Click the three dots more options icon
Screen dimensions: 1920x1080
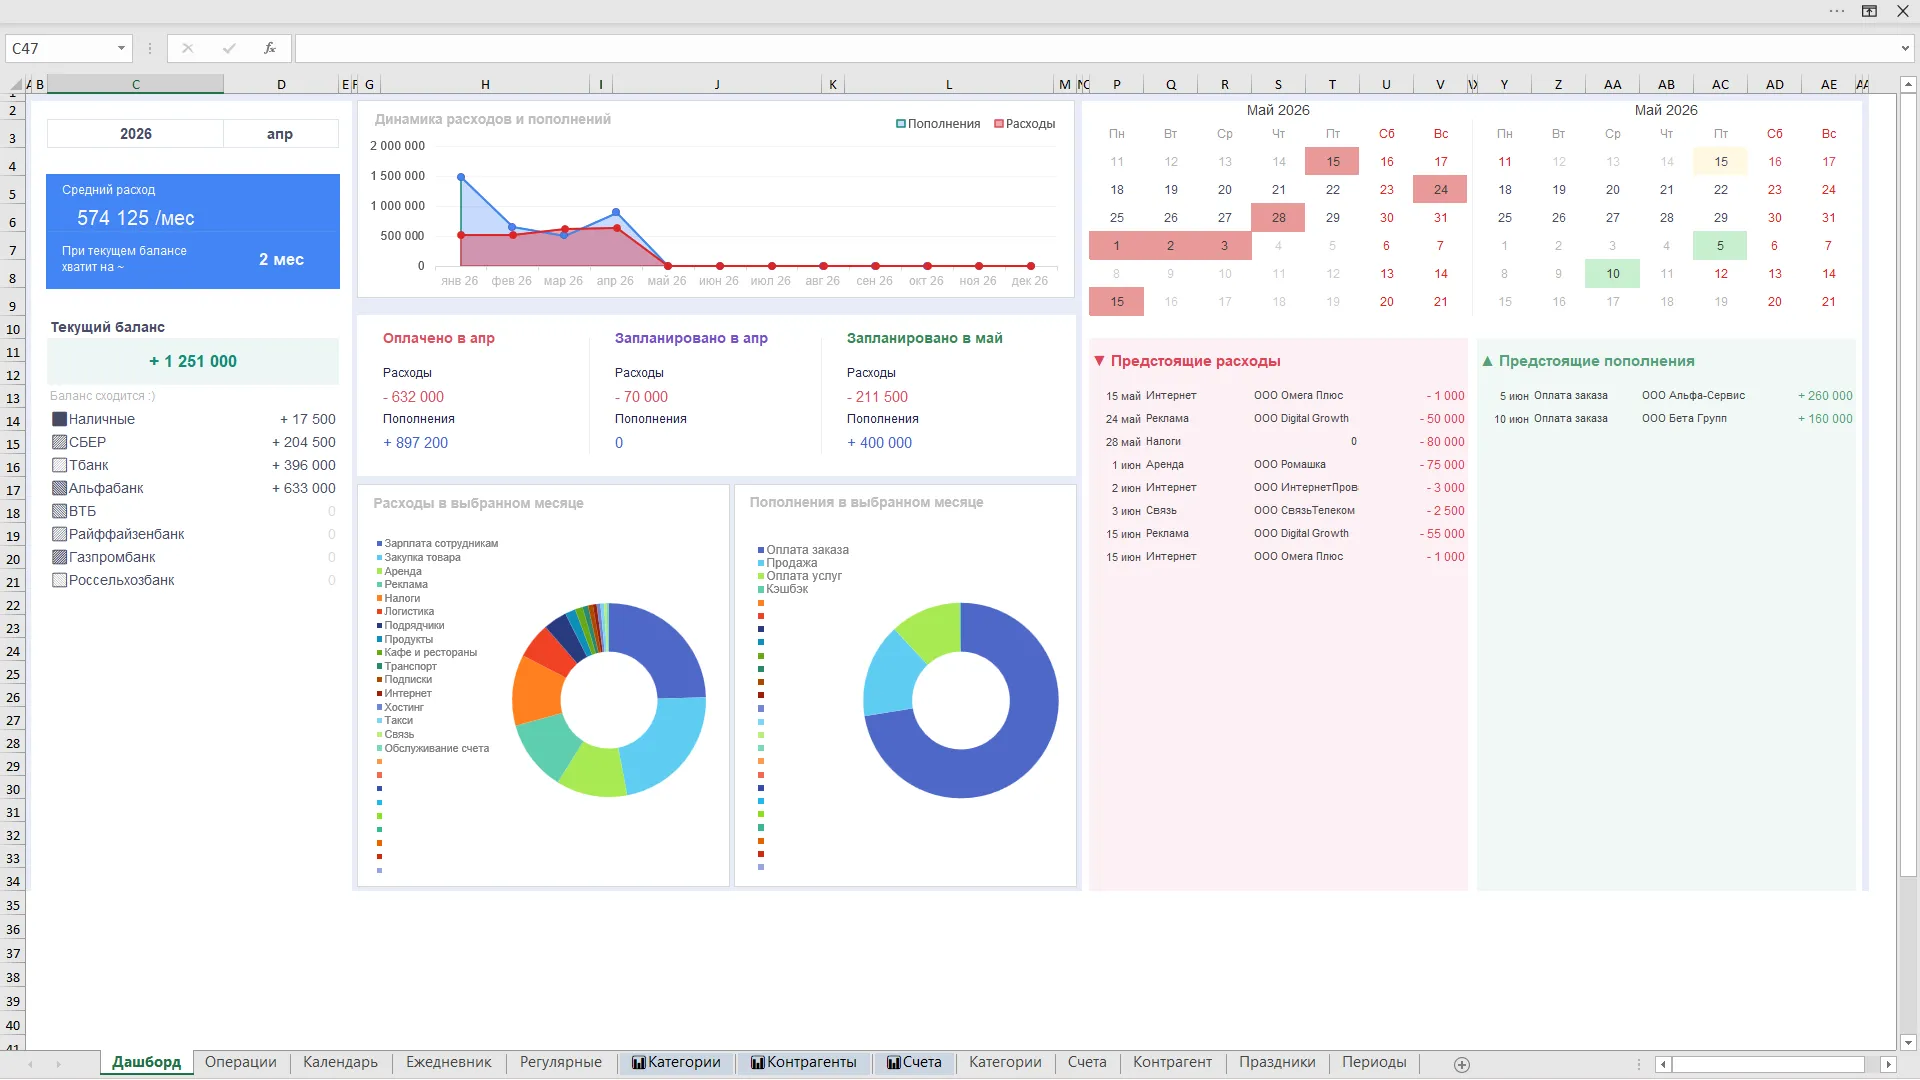tap(1837, 11)
